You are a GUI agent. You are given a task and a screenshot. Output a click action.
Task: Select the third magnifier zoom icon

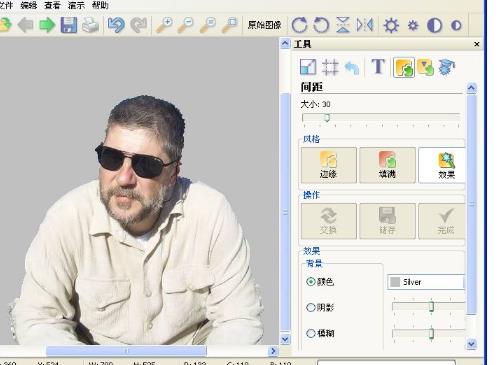pyautogui.click(x=208, y=25)
